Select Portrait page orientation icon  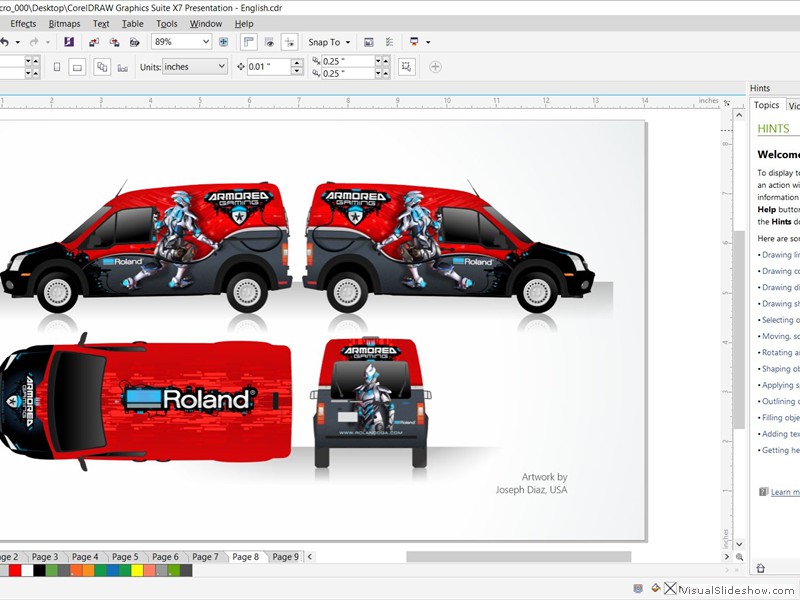pyautogui.click(x=57, y=67)
